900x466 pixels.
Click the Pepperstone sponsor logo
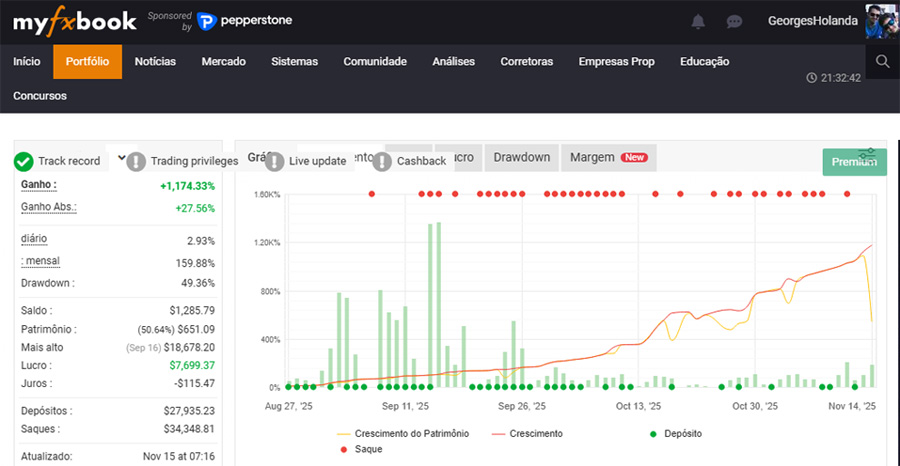244,21
